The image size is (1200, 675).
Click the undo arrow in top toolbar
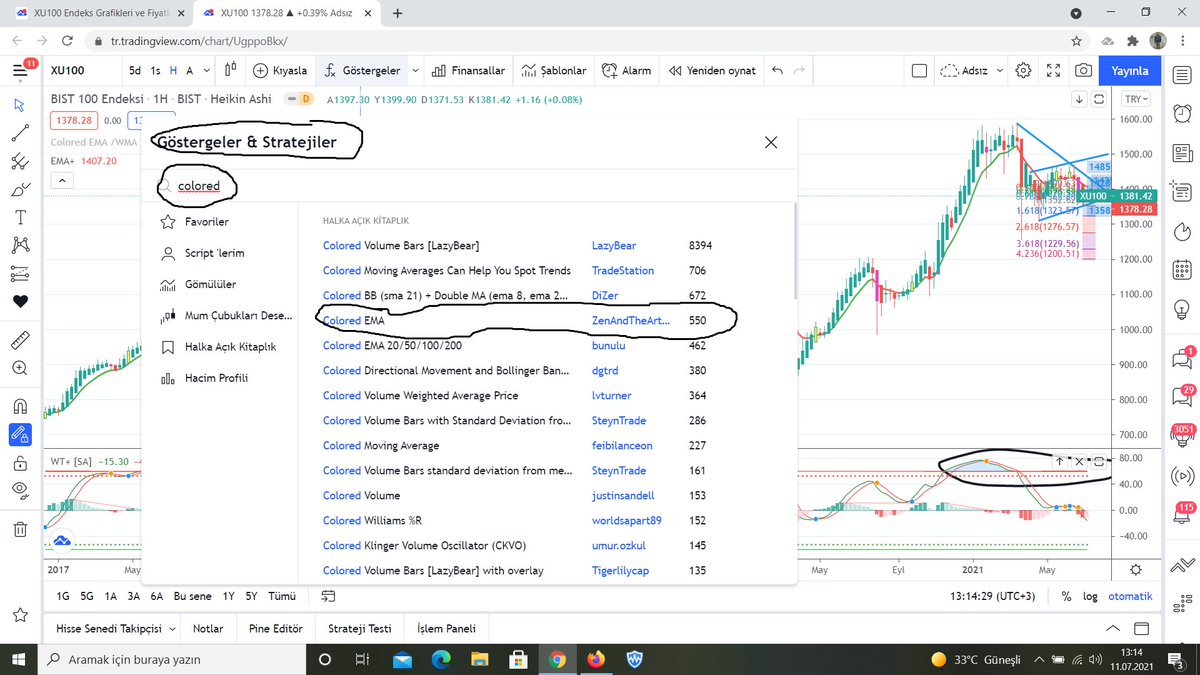(x=777, y=71)
